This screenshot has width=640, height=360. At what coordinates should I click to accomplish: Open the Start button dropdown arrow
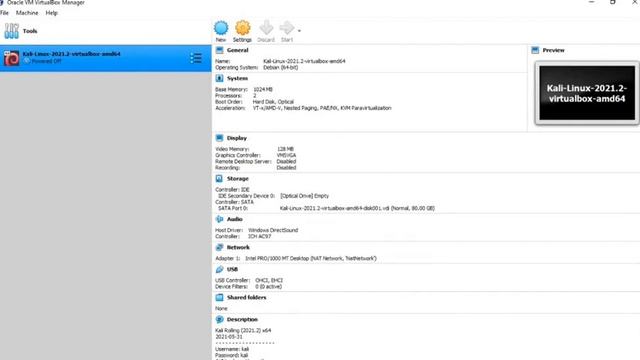pos(299,31)
